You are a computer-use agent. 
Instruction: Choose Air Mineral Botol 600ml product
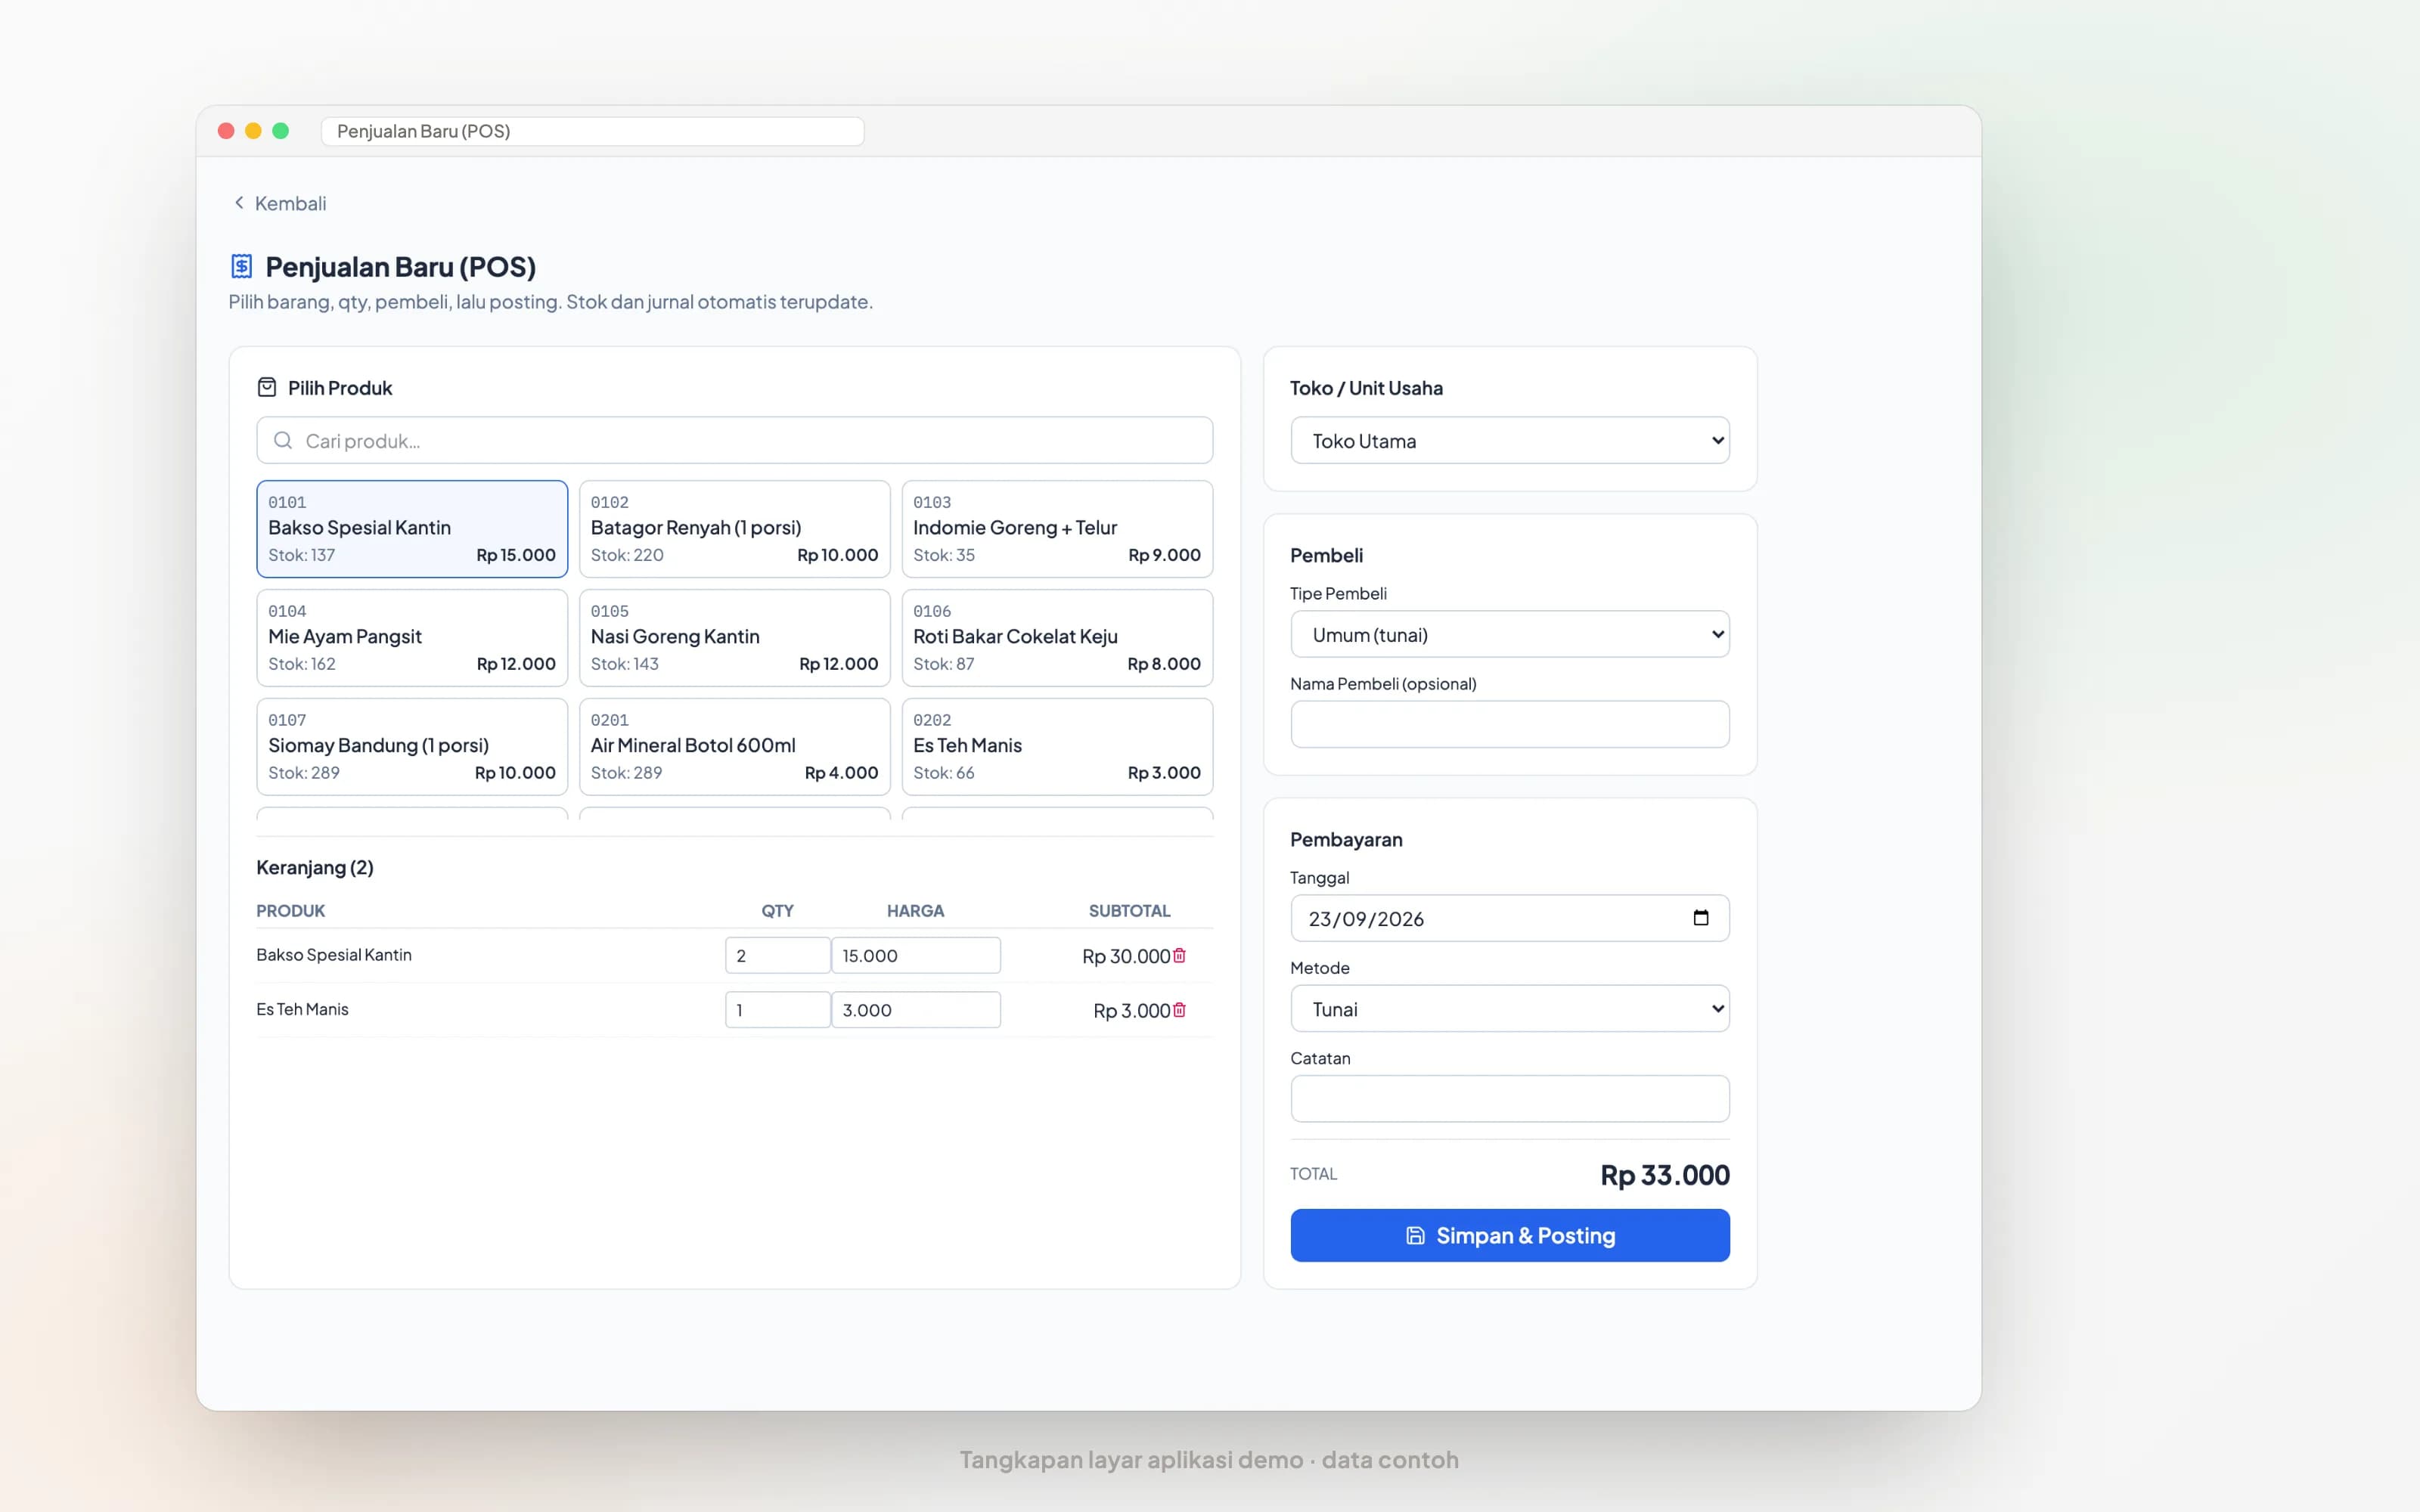click(x=735, y=747)
